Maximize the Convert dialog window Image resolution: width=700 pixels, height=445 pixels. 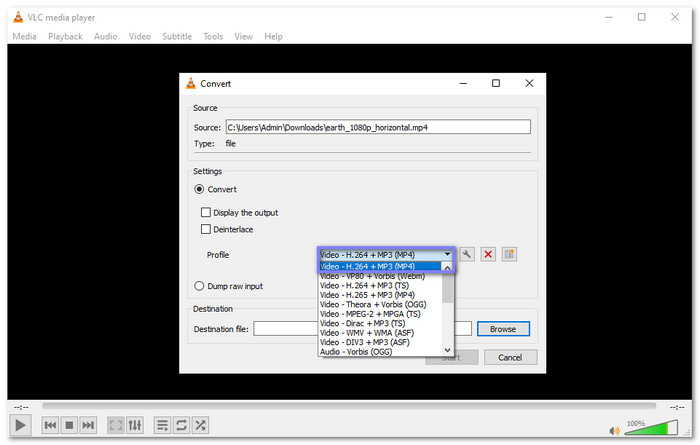click(496, 83)
